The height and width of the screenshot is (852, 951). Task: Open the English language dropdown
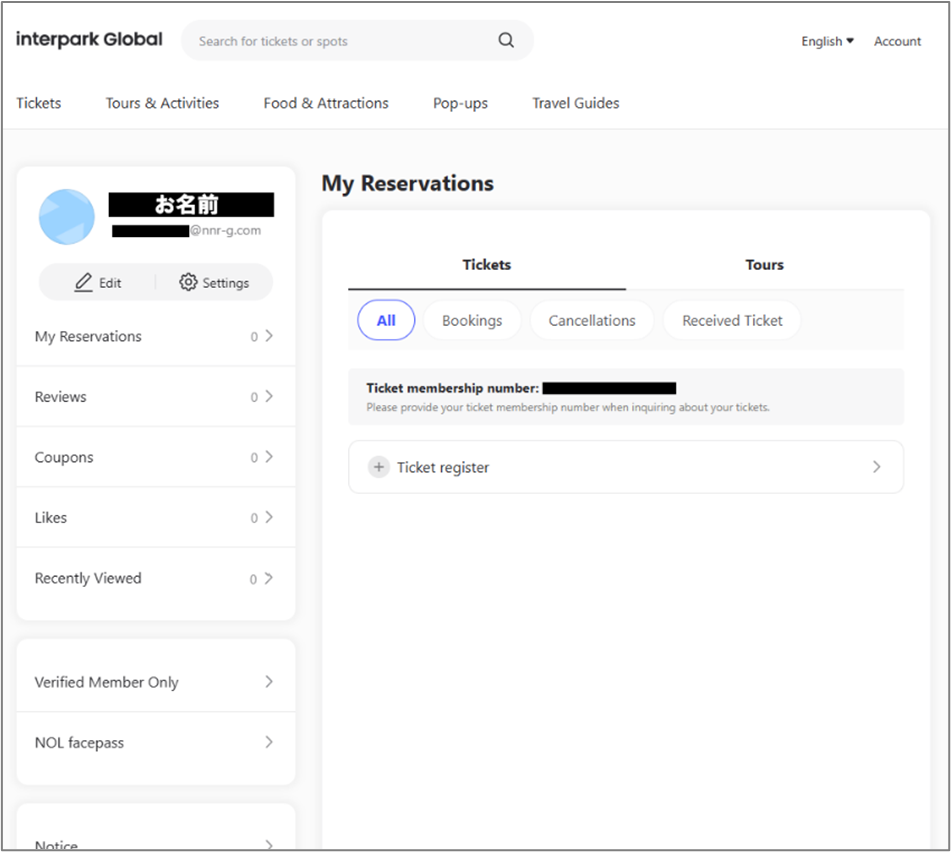(x=827, y=41)
